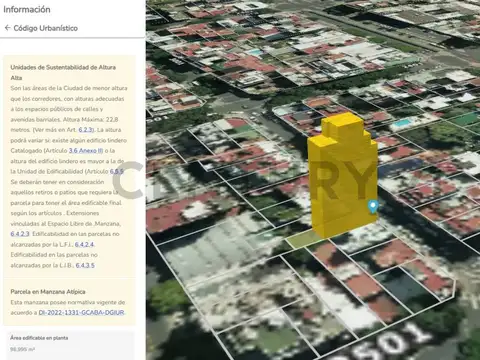Click the blue location pin marker on the map

tap(372, 206)
